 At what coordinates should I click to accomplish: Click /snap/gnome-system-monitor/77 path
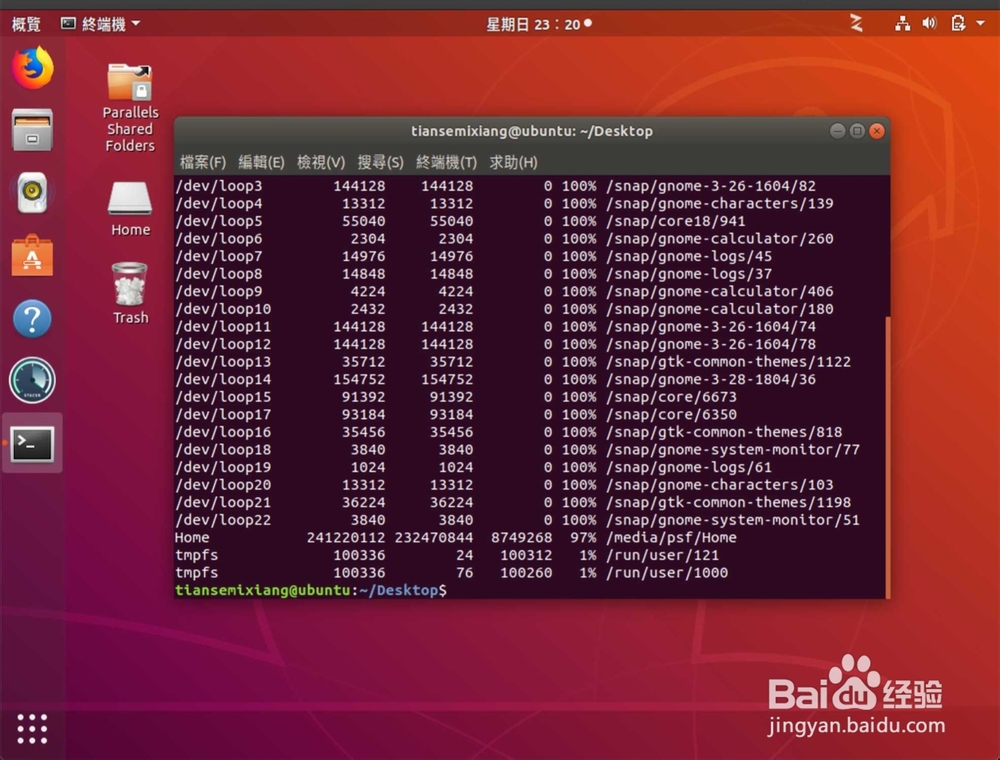733,449
